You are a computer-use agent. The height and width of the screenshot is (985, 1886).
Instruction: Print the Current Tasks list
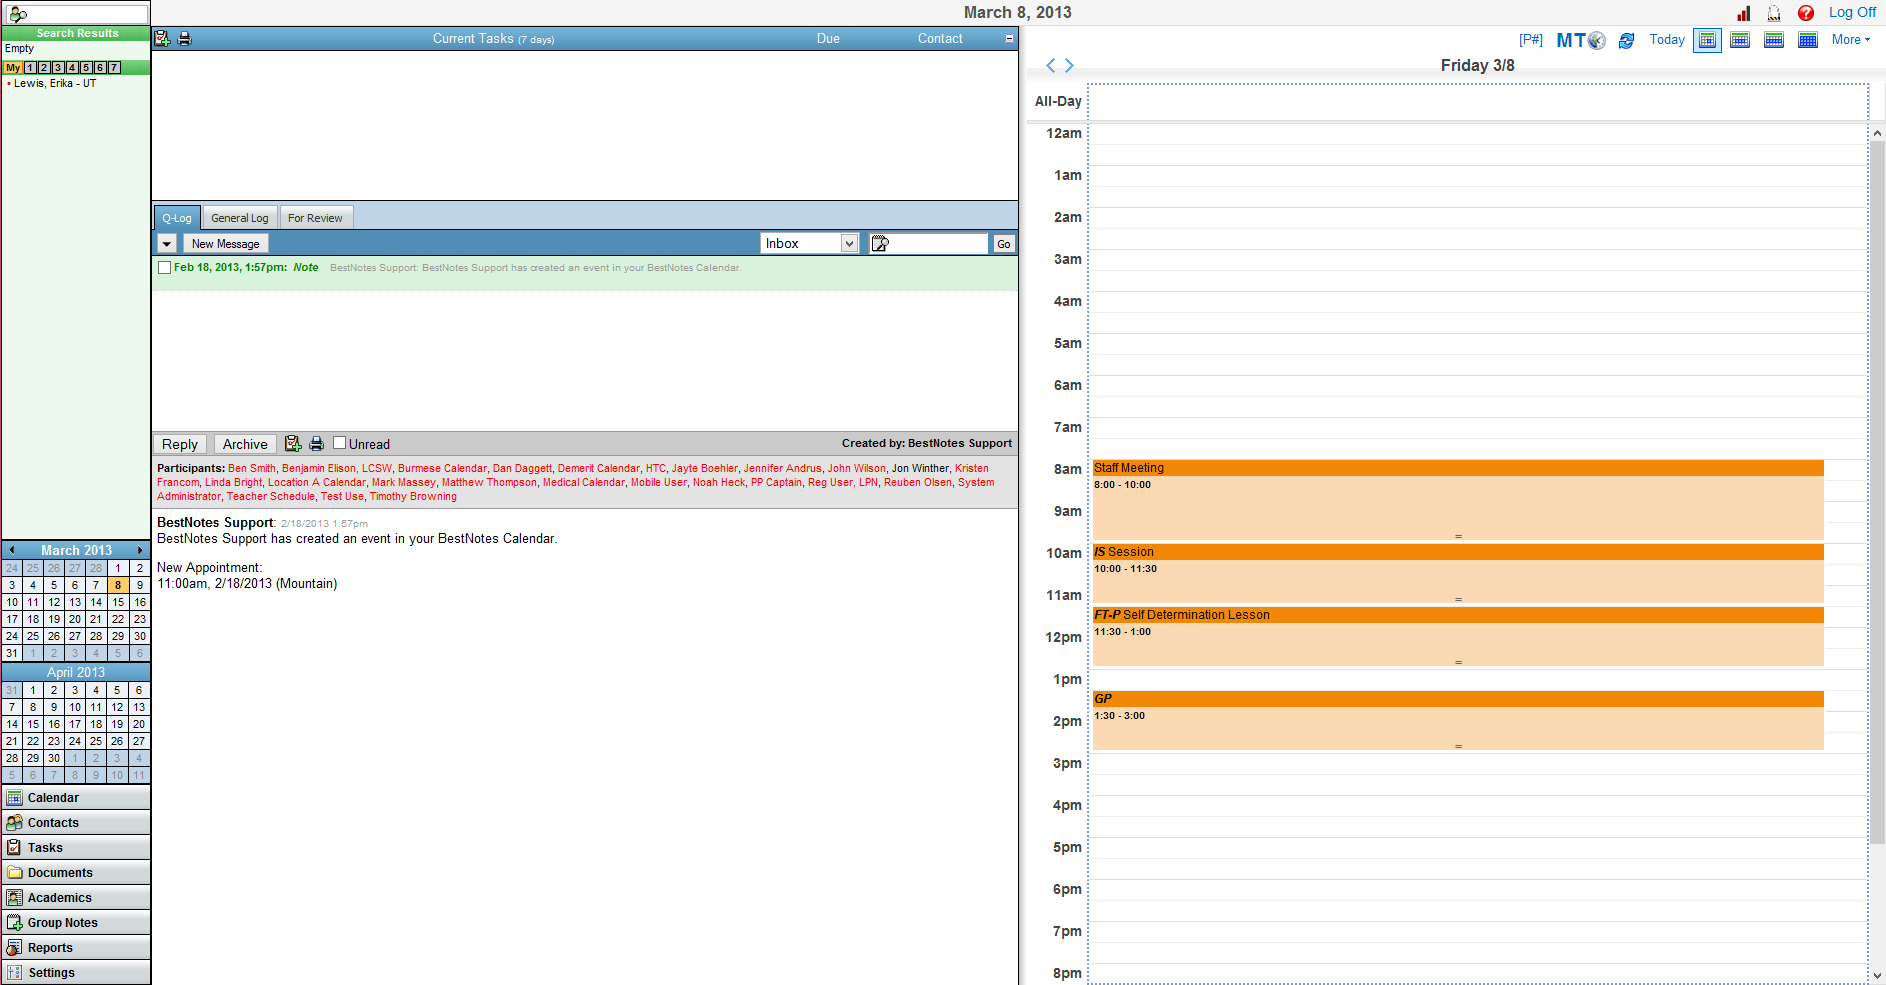coord(184,39)
